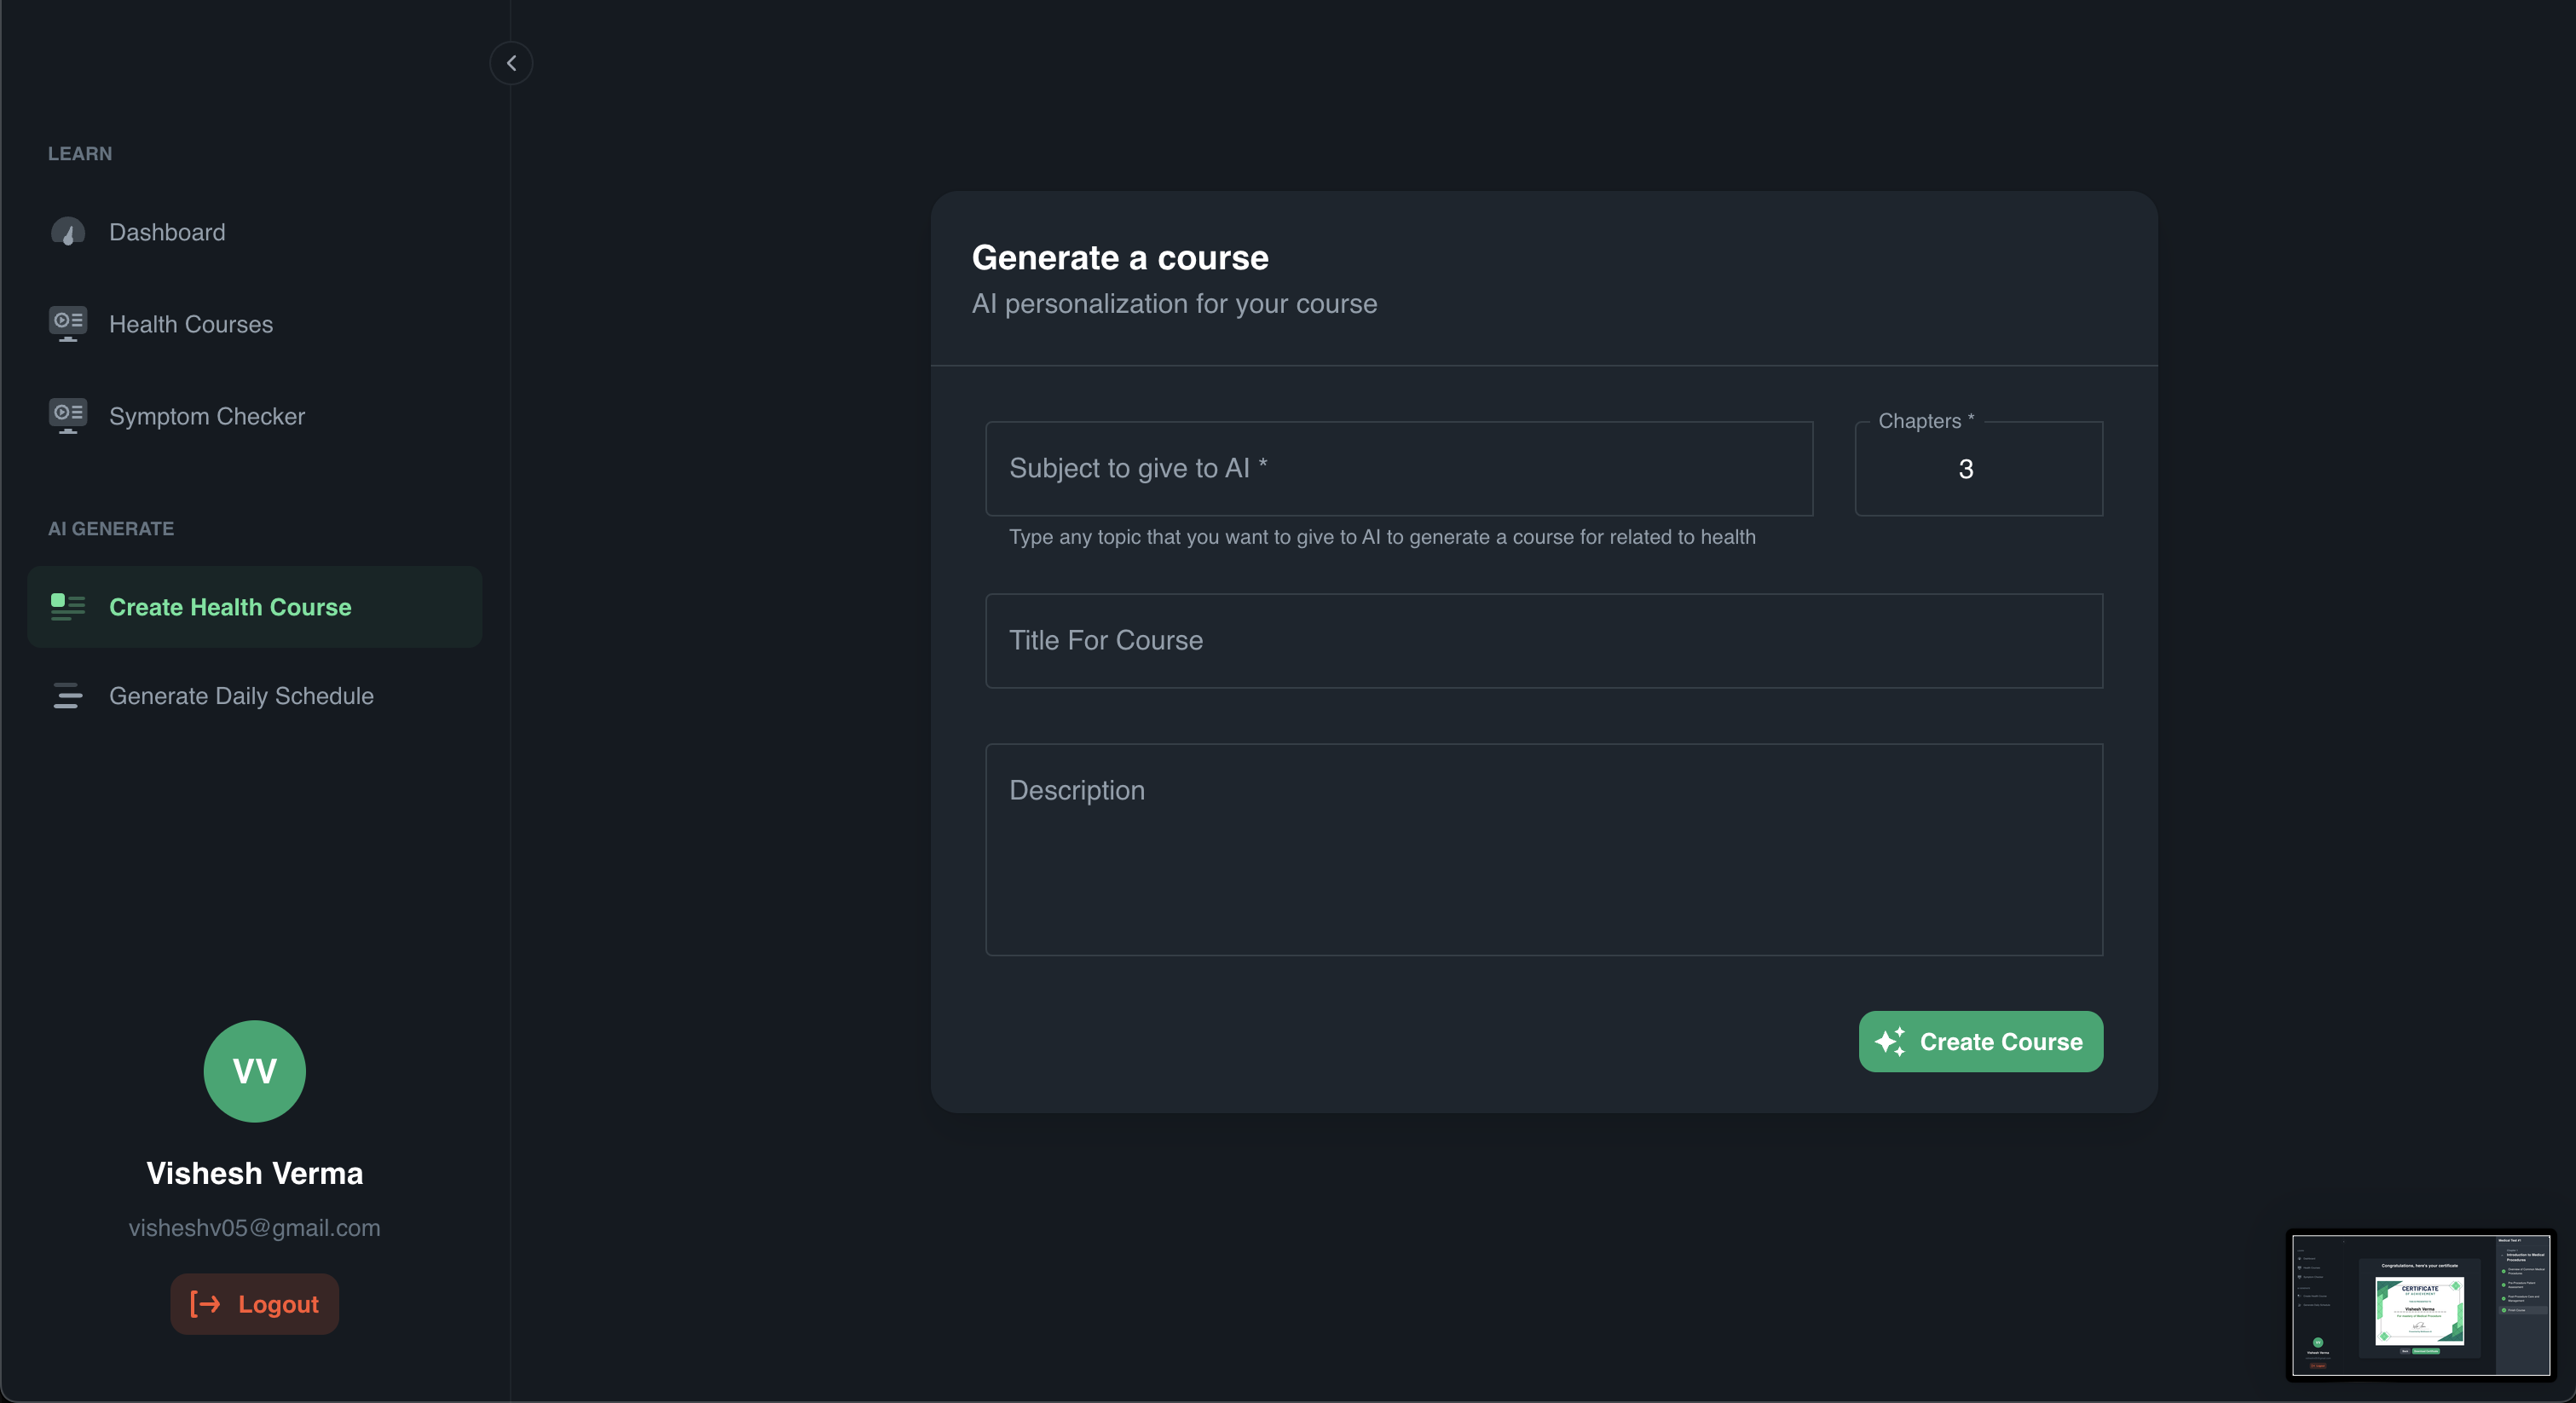The image size is (2576, 1403).
Task: Focus the Subject to give to AI field
Action: click(x=1398, y=469)
